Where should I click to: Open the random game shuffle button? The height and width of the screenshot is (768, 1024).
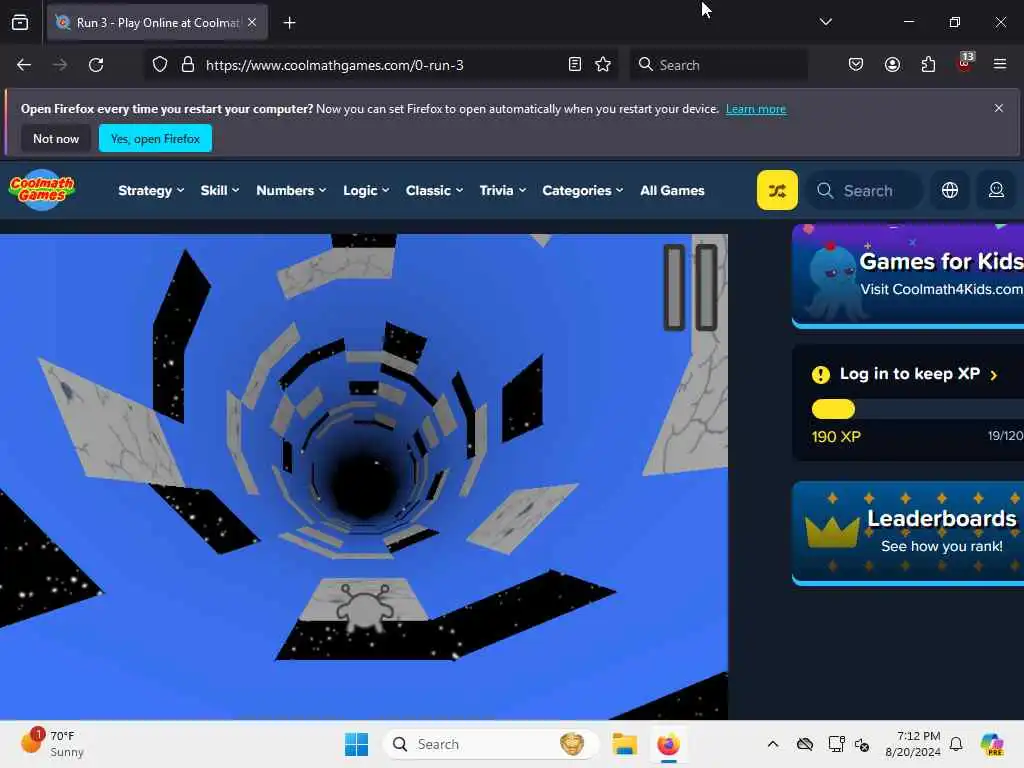point(776,190)
